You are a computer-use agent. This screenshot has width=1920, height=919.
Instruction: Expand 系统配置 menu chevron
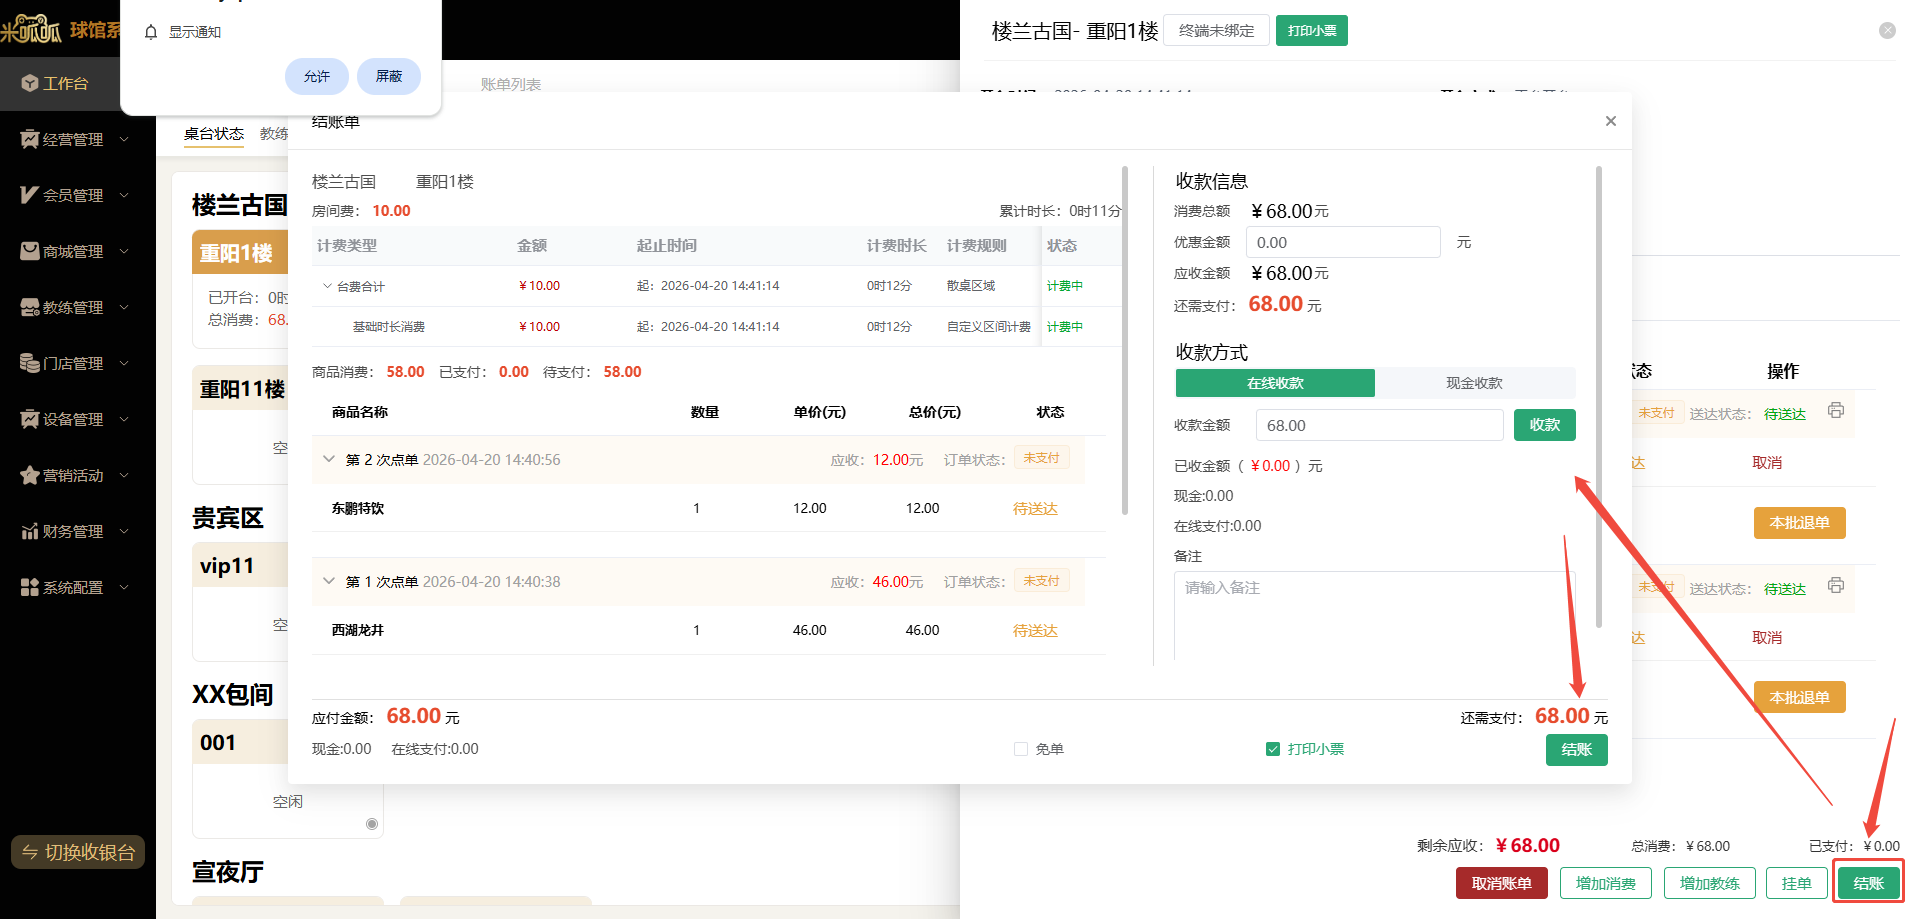coord(124,587)
